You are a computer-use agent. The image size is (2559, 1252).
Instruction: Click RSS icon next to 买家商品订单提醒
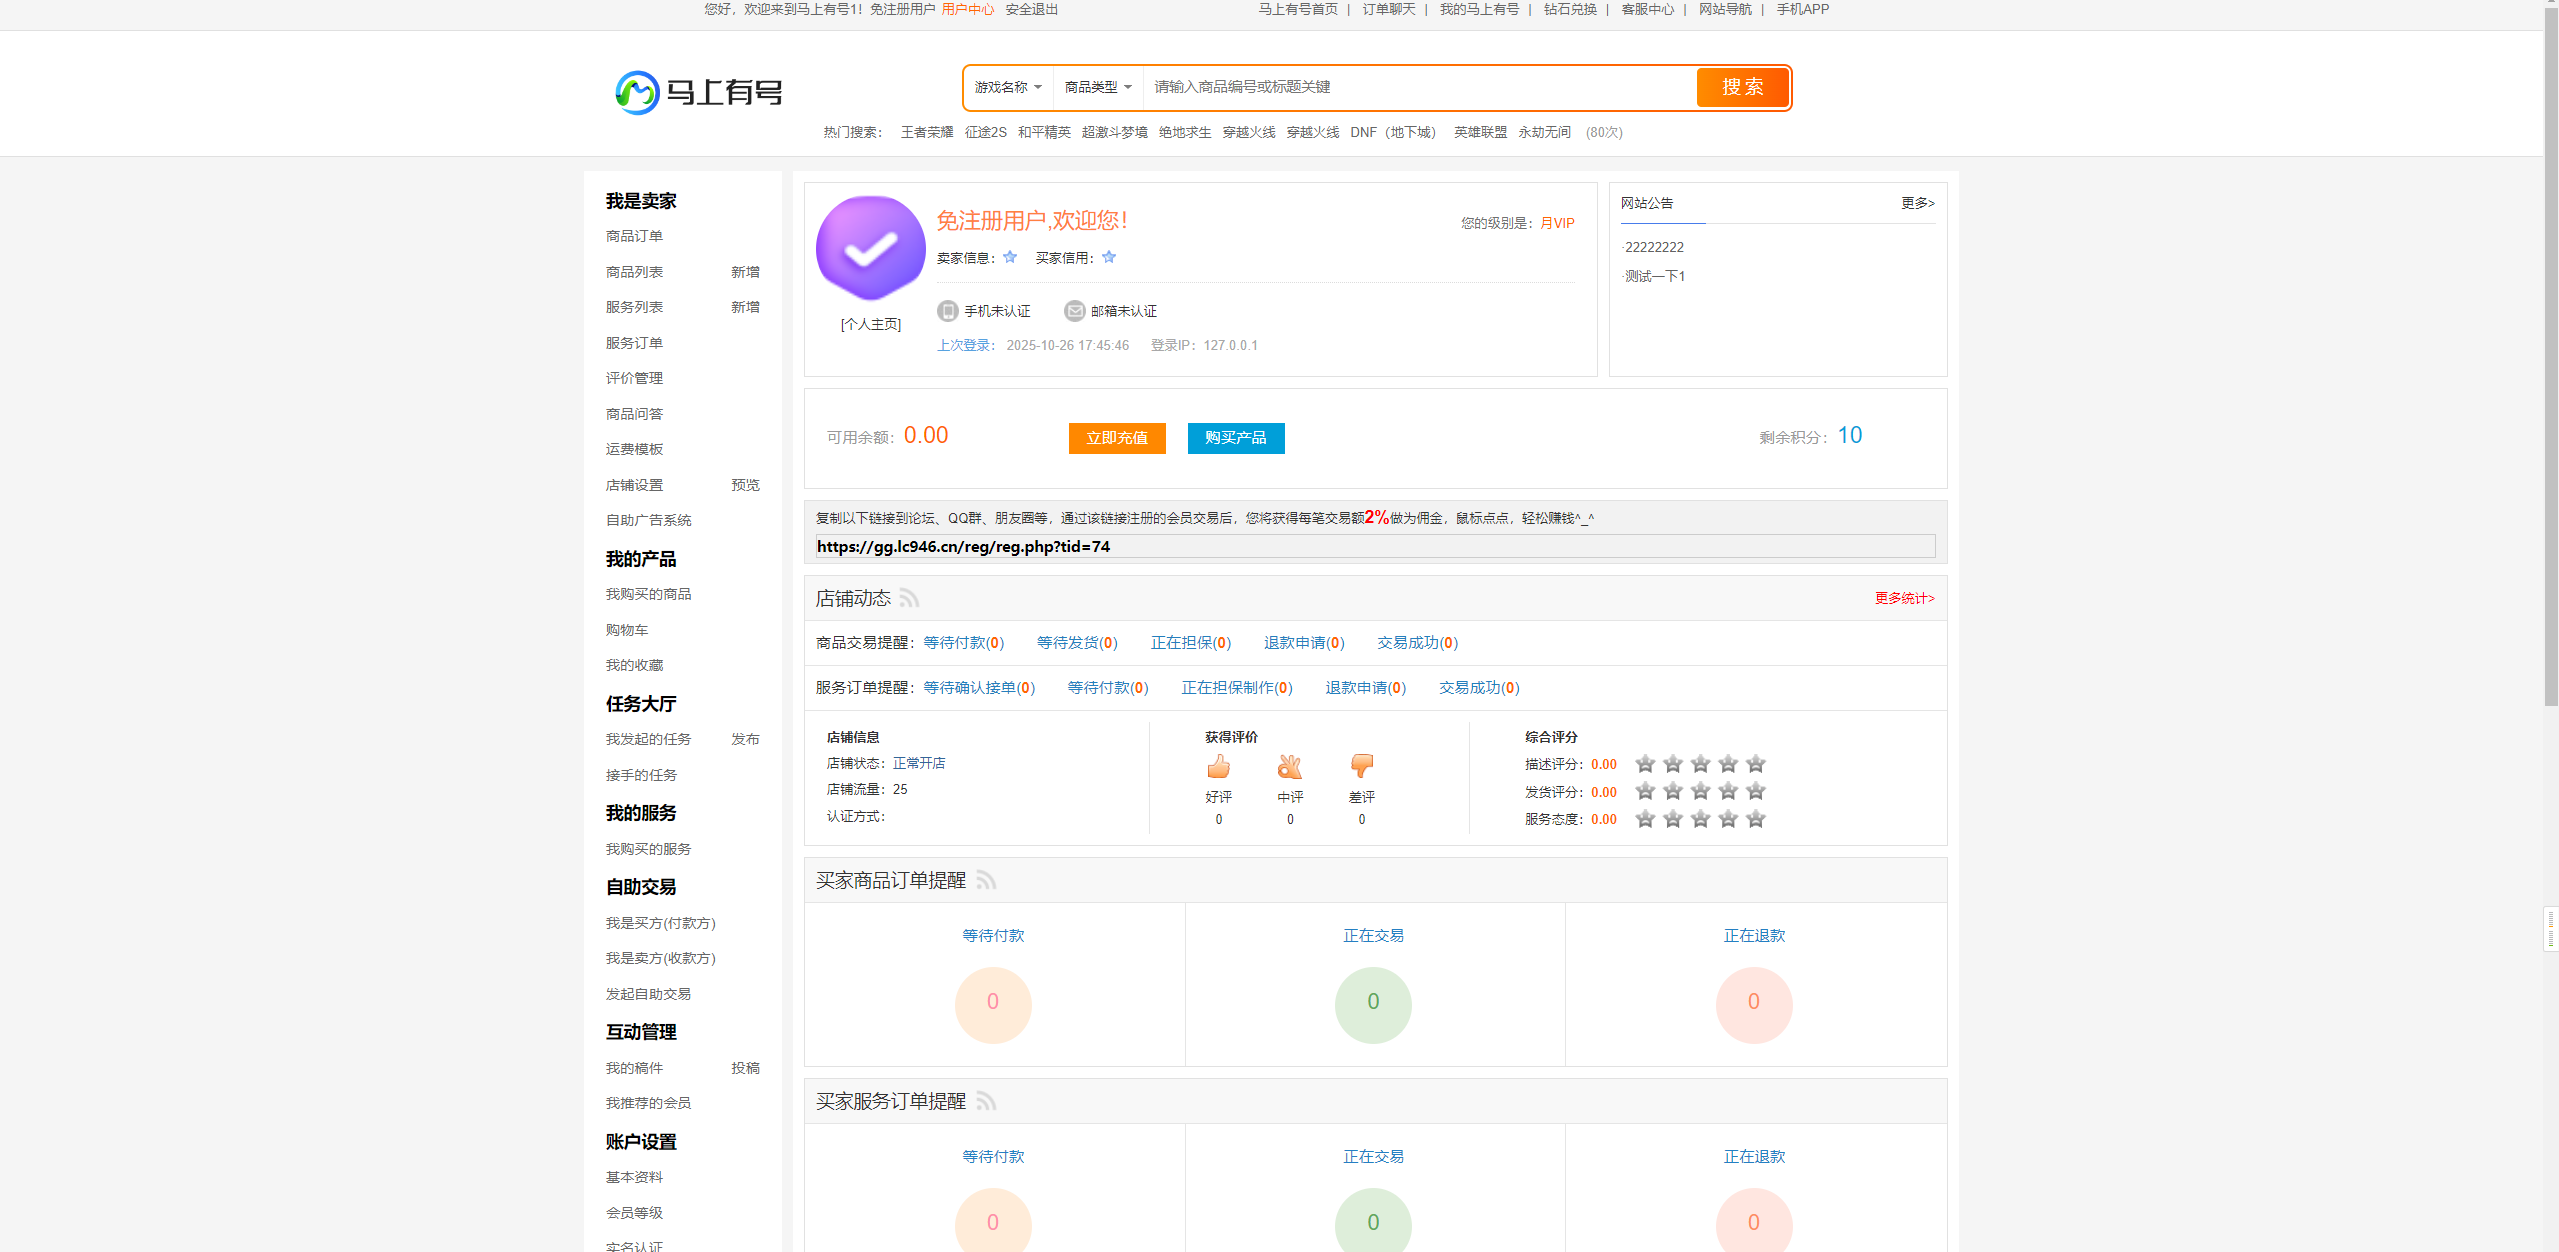point(986,880)
